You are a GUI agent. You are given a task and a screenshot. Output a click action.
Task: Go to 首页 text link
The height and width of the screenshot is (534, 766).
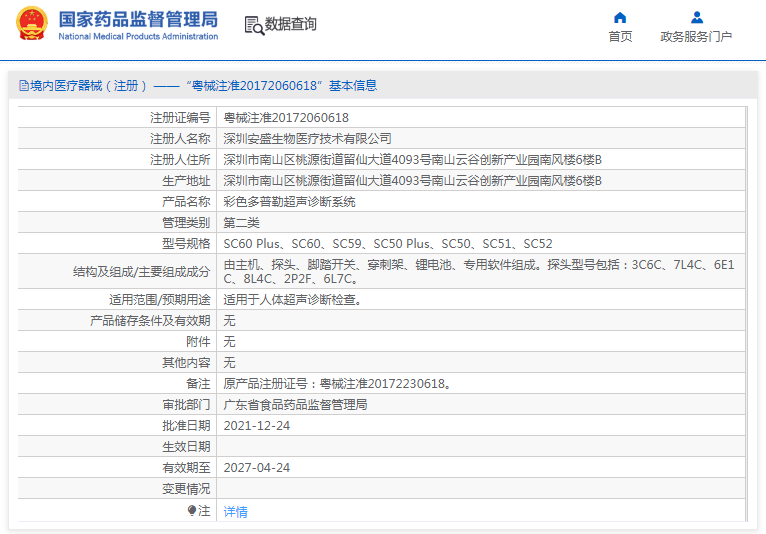click(x=620, y=37)
